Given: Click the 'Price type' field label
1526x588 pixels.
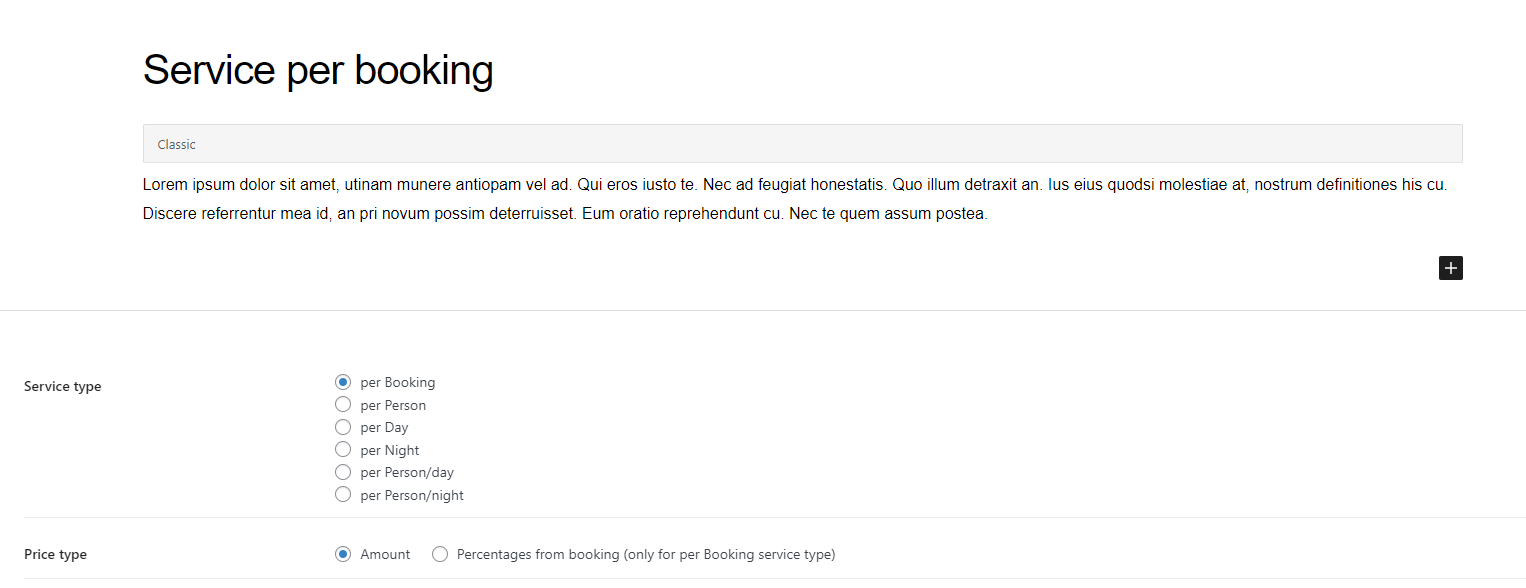Looking at the screenshot, I should point(55,554).
